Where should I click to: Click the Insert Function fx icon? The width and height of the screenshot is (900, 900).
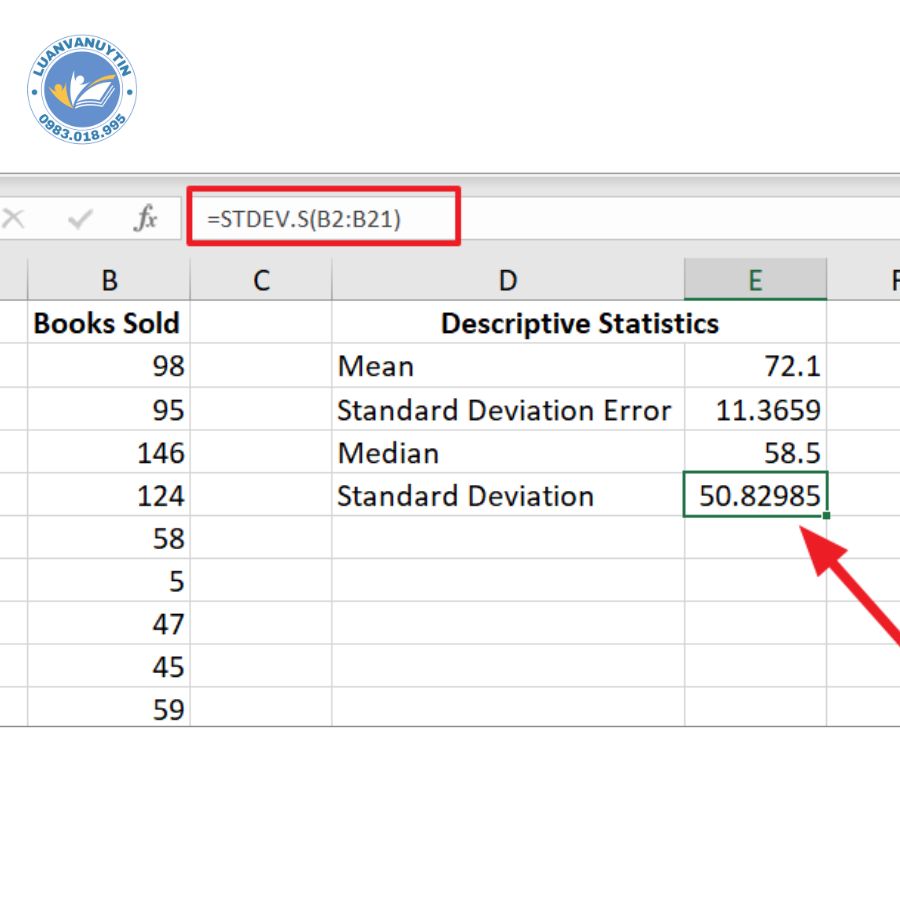[x=146, y=218]
